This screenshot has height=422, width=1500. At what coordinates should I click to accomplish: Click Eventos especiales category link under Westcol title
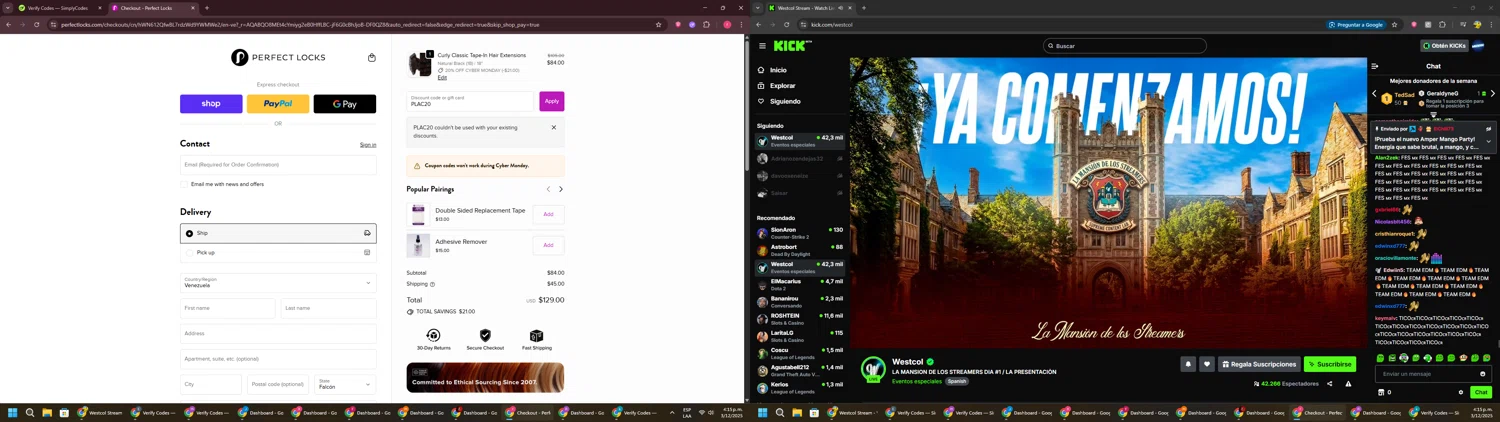tap(917, 381)
